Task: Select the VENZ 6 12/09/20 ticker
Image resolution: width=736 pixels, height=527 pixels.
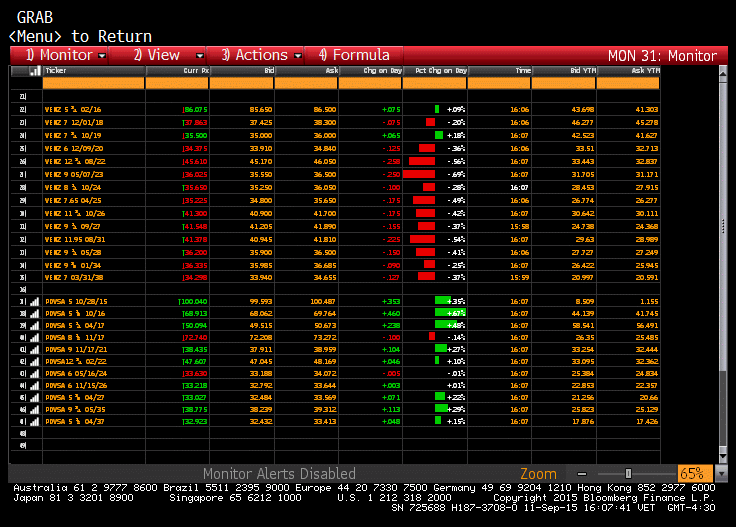Action: 74,149
